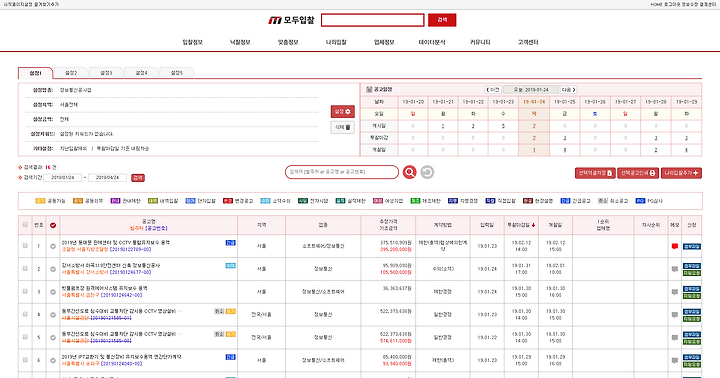Viewport: 720px width, 378px height.
Task: Open the 고객센터 main menu
Action: tap(528, 42)
